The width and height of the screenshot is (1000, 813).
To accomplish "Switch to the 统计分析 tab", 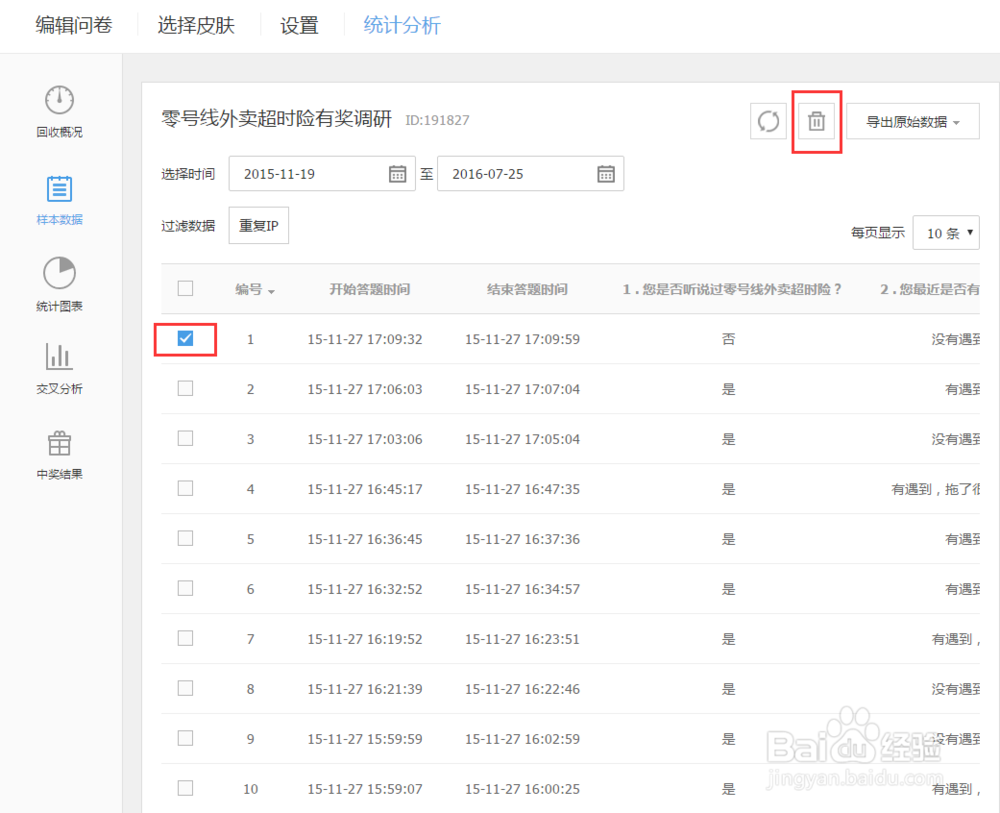I will [x=401, y=25].
